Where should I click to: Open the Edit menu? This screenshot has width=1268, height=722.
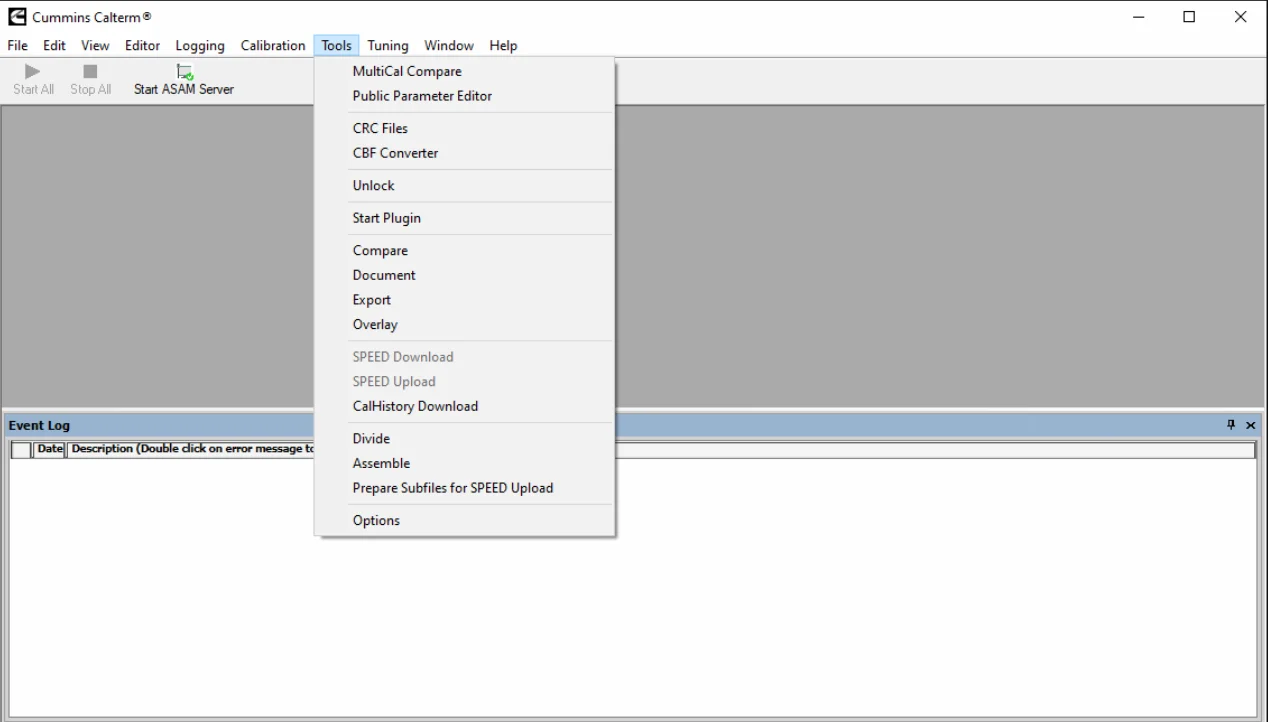(x=54, y=45)
